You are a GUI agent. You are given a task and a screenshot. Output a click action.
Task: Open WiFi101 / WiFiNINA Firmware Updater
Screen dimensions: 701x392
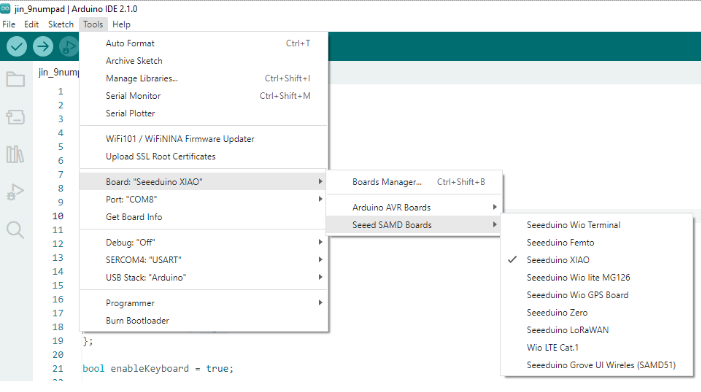coord(204,139)
